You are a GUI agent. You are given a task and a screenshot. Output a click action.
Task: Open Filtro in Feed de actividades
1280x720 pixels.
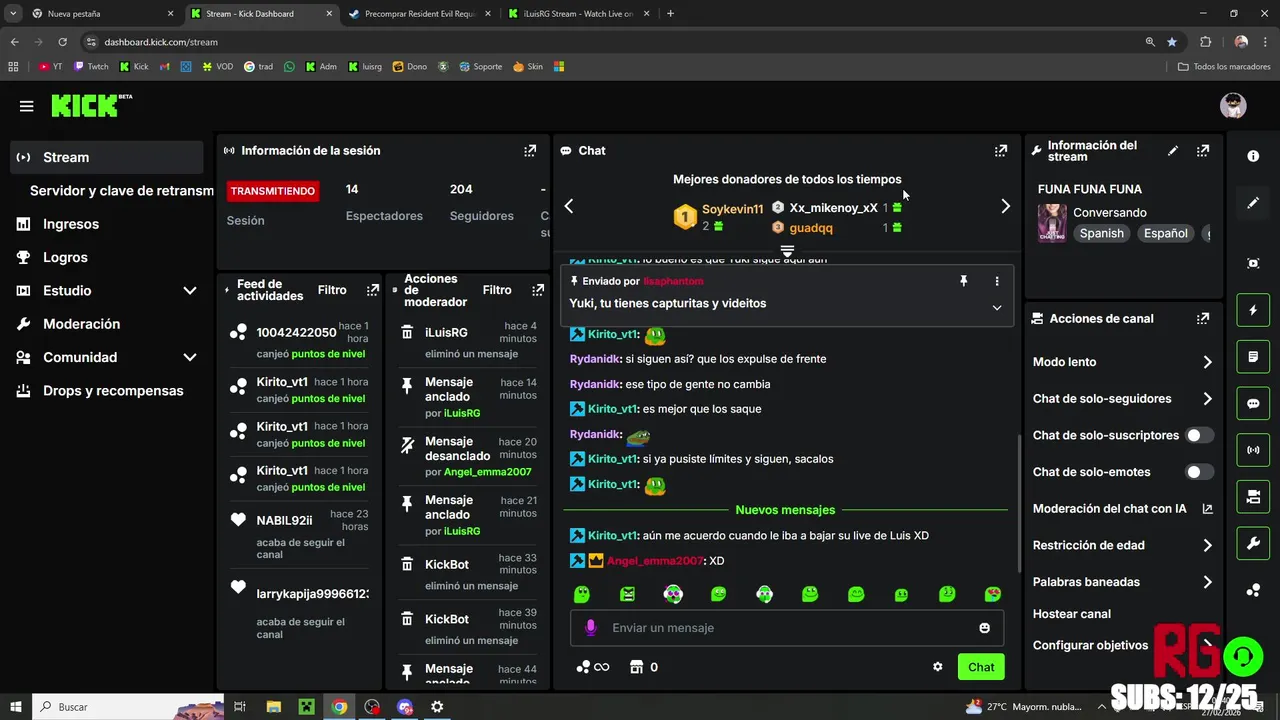coord(332,290)
